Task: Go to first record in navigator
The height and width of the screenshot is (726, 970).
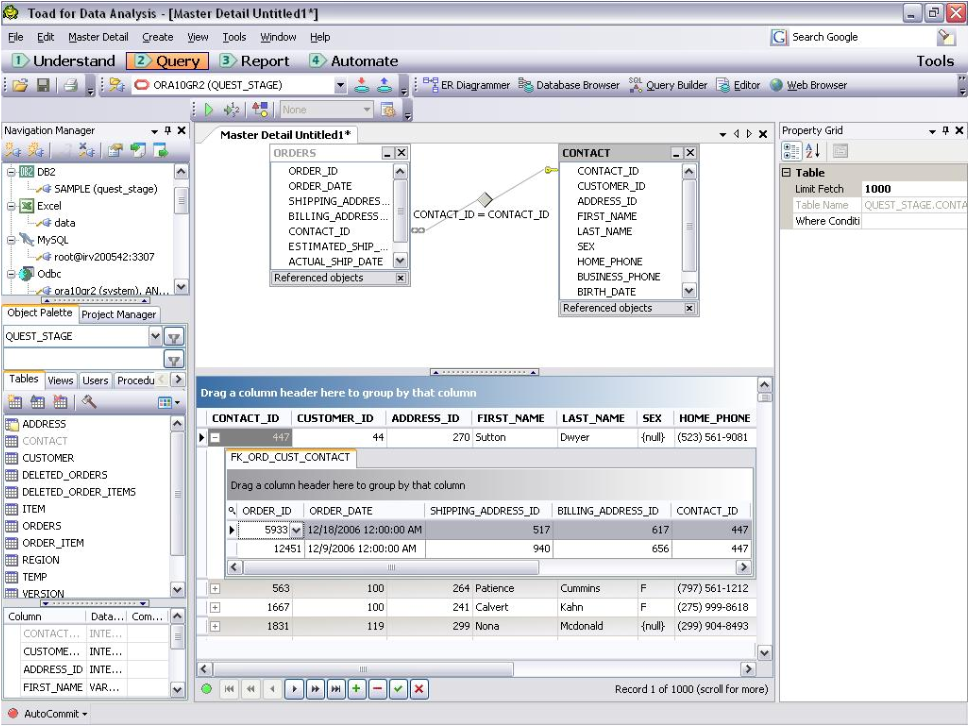Action: coord(229,689)
